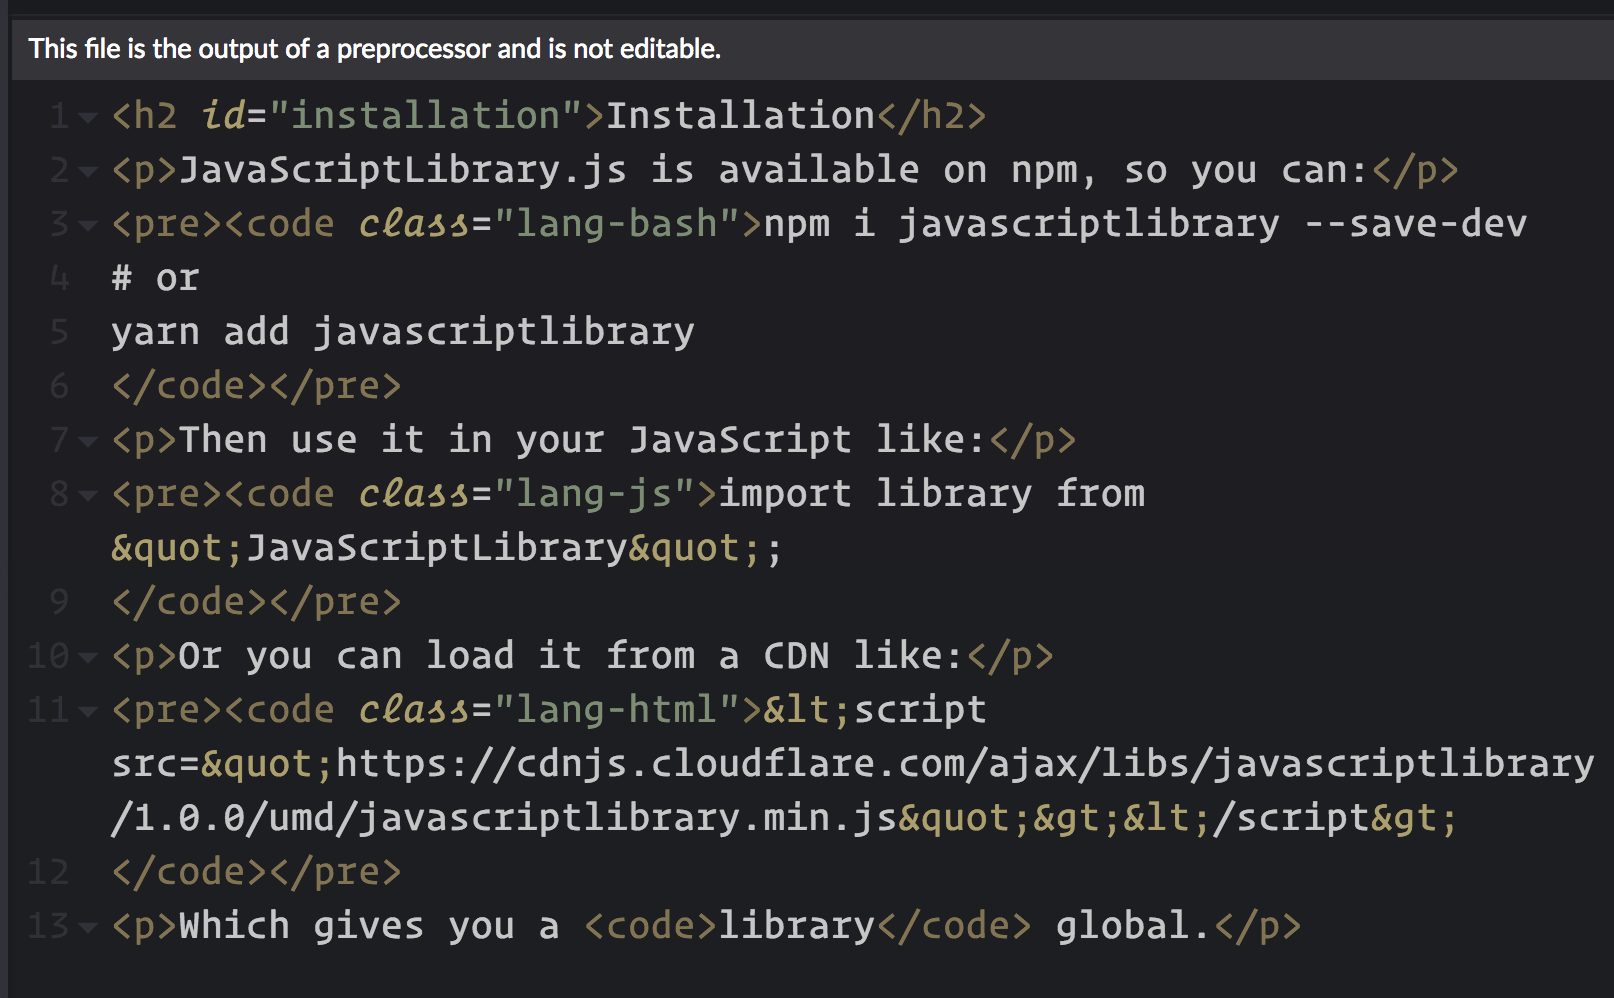The image size is (1614, 998).
Task: Click the </code></pre> tag on line 9
Action: (256, 602)
